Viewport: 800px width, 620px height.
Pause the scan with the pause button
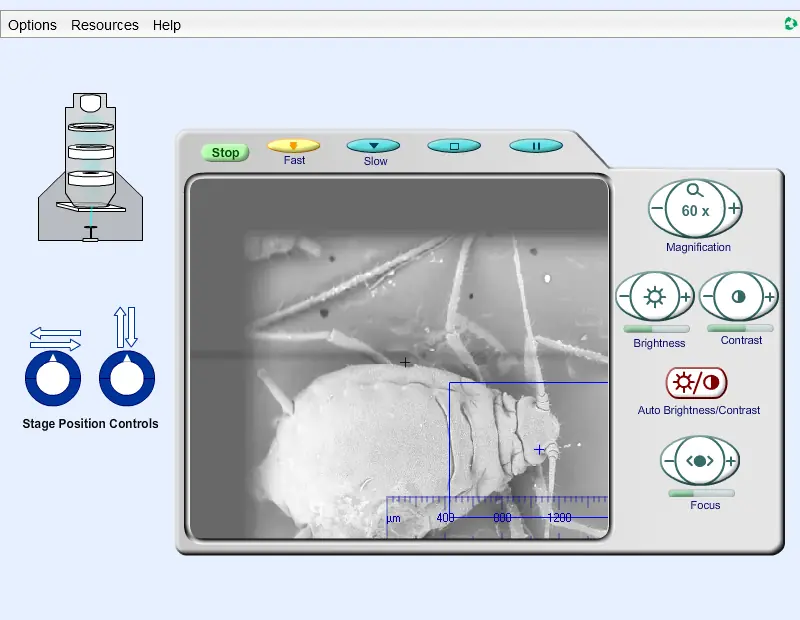tap(536, 146)
